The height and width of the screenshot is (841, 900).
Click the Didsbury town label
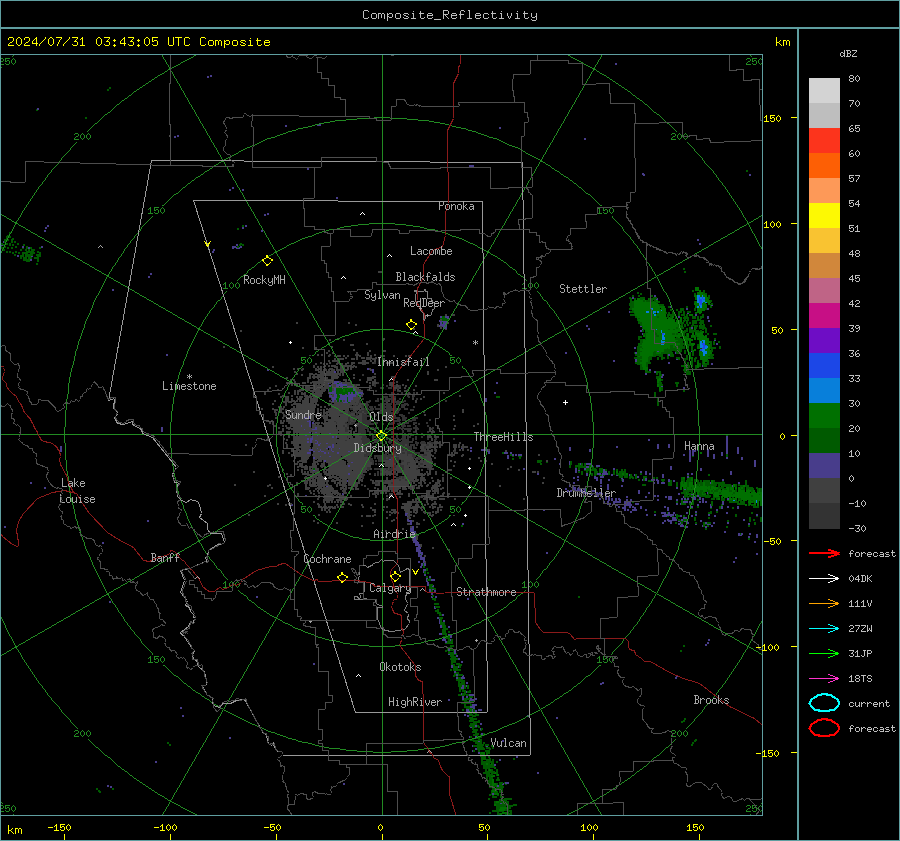[377, 448]
